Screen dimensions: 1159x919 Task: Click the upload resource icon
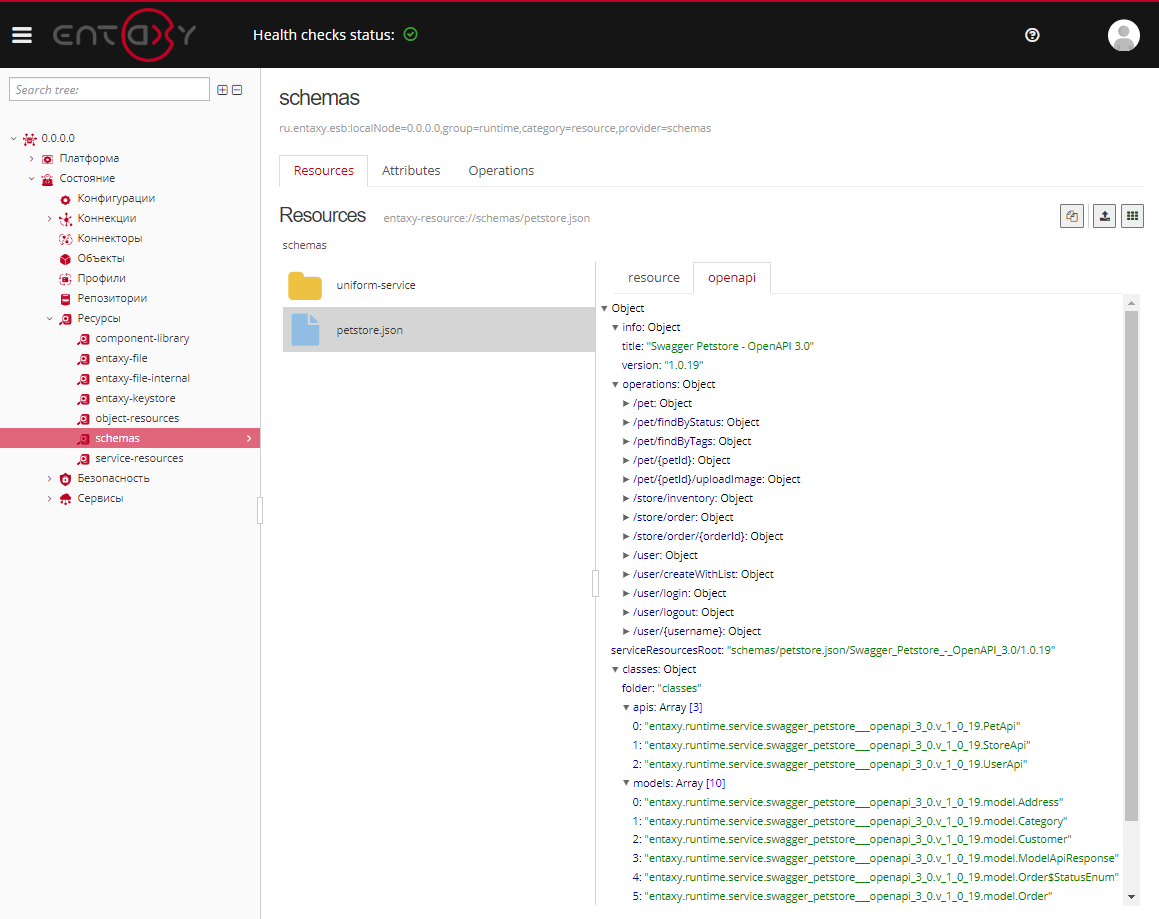(x=1104, y=215)
